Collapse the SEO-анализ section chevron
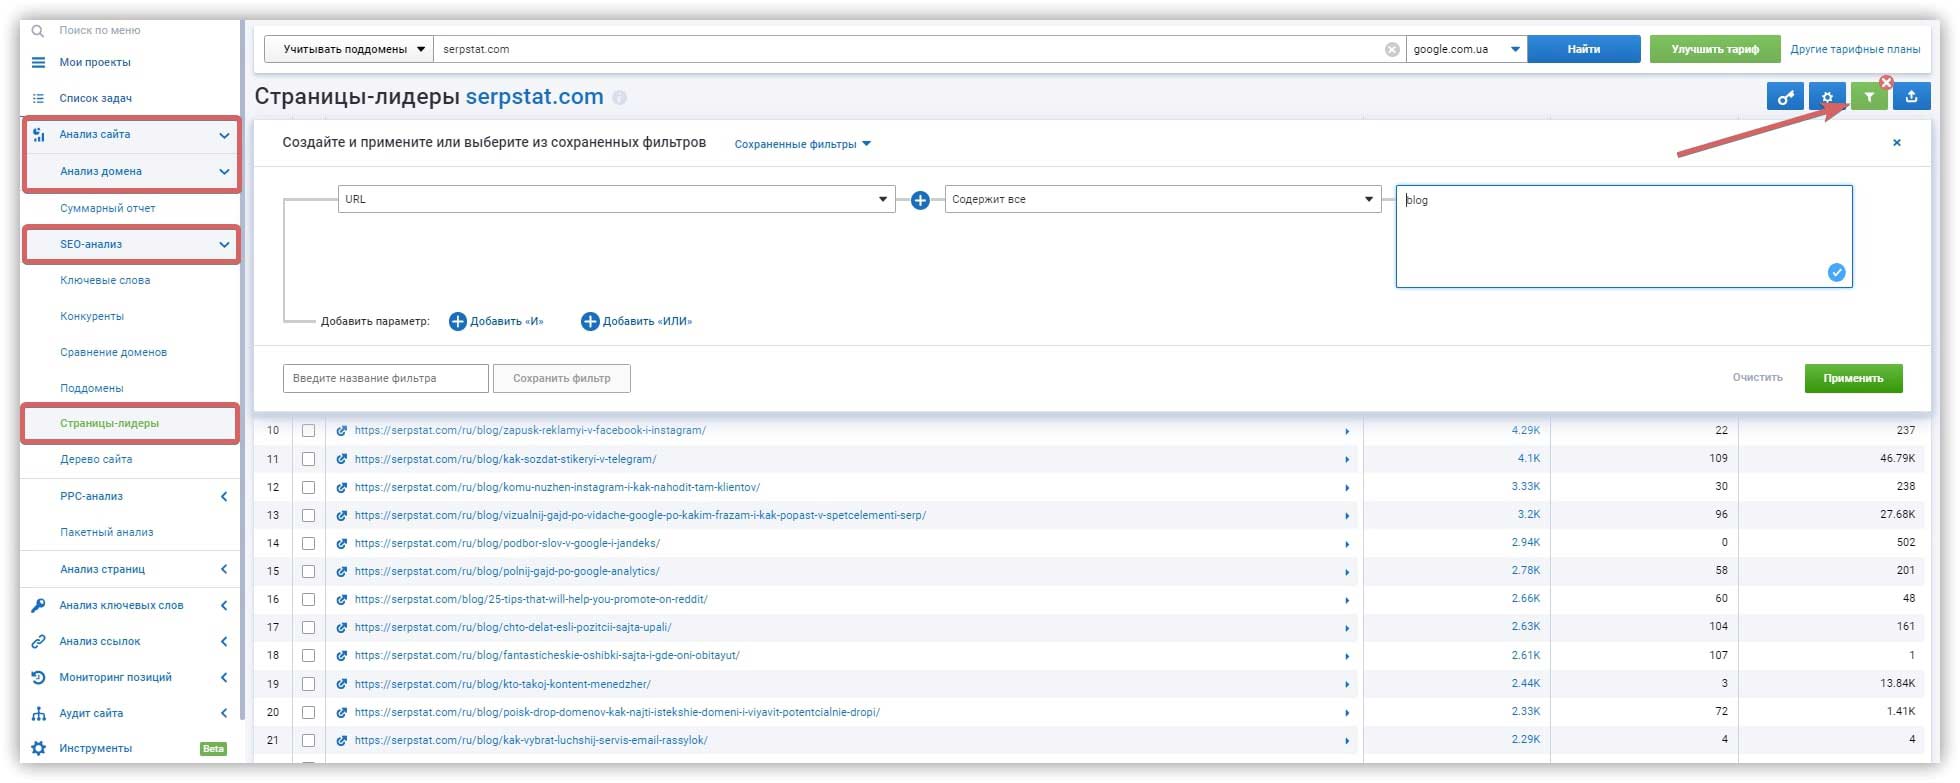Screen dimensions: 1960x783 [225, 244]
